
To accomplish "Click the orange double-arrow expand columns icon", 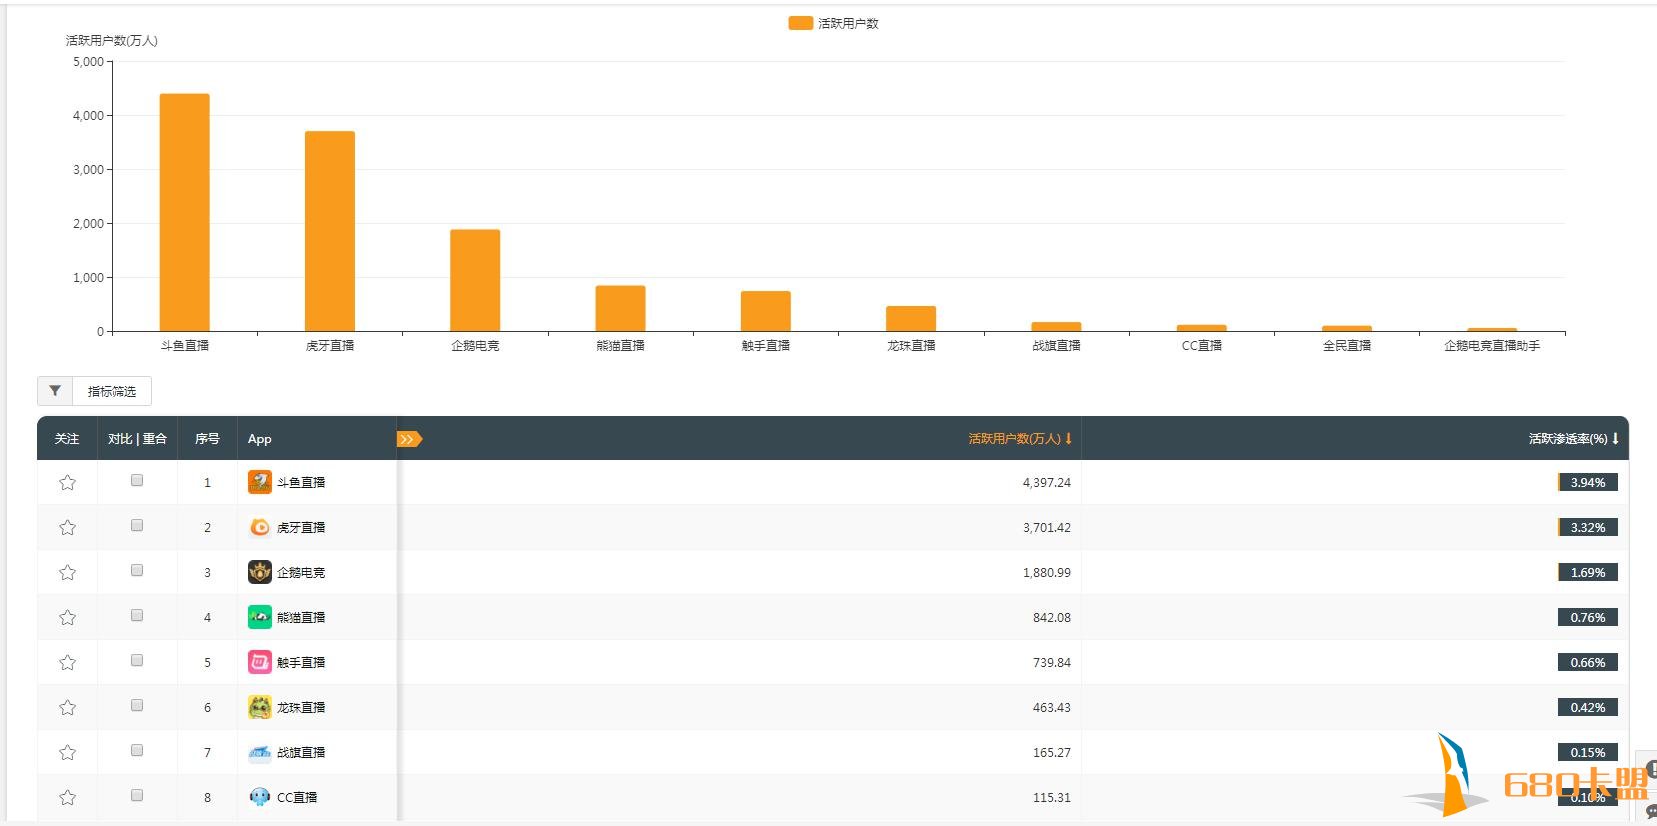I will (x=409, y=439).
